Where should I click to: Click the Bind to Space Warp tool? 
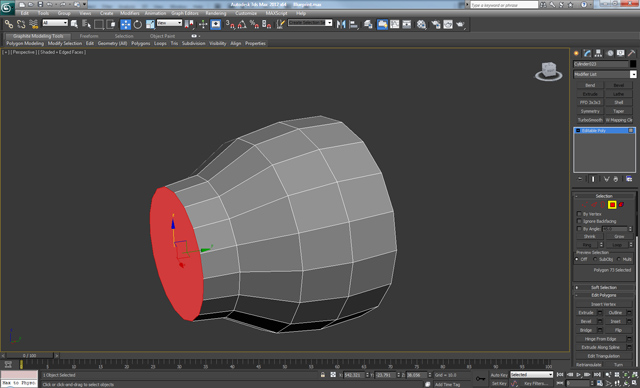(x=33, y=24)
